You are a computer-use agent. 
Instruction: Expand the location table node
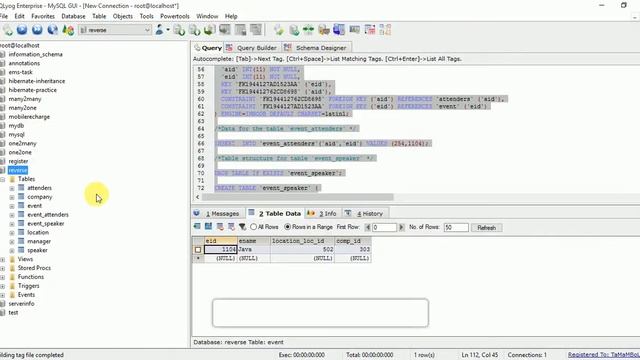(12, 233)
